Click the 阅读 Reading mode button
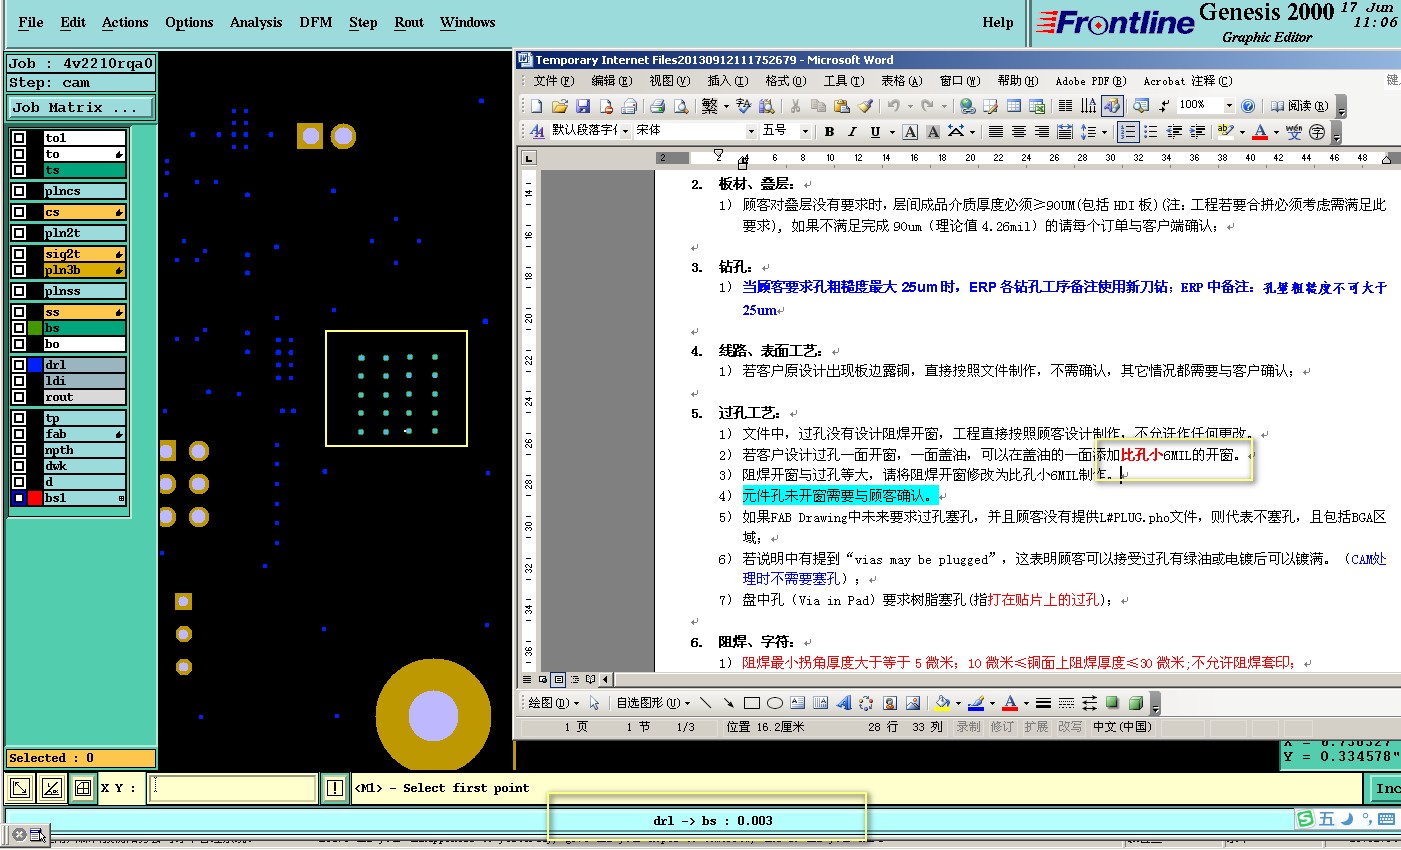This screenshot has height=850, width=1401. tap(1299, 106)
